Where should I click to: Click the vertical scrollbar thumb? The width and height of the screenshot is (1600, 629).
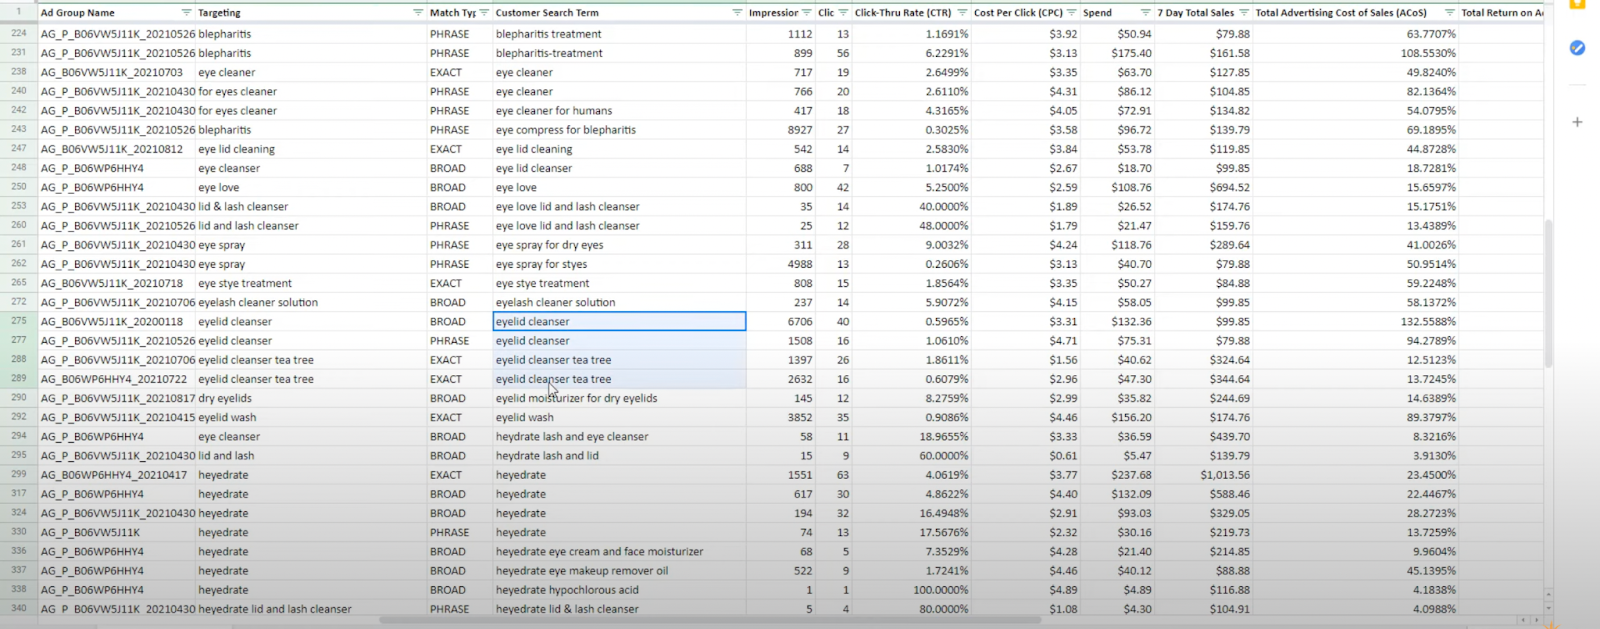(x=1550, y=293)
